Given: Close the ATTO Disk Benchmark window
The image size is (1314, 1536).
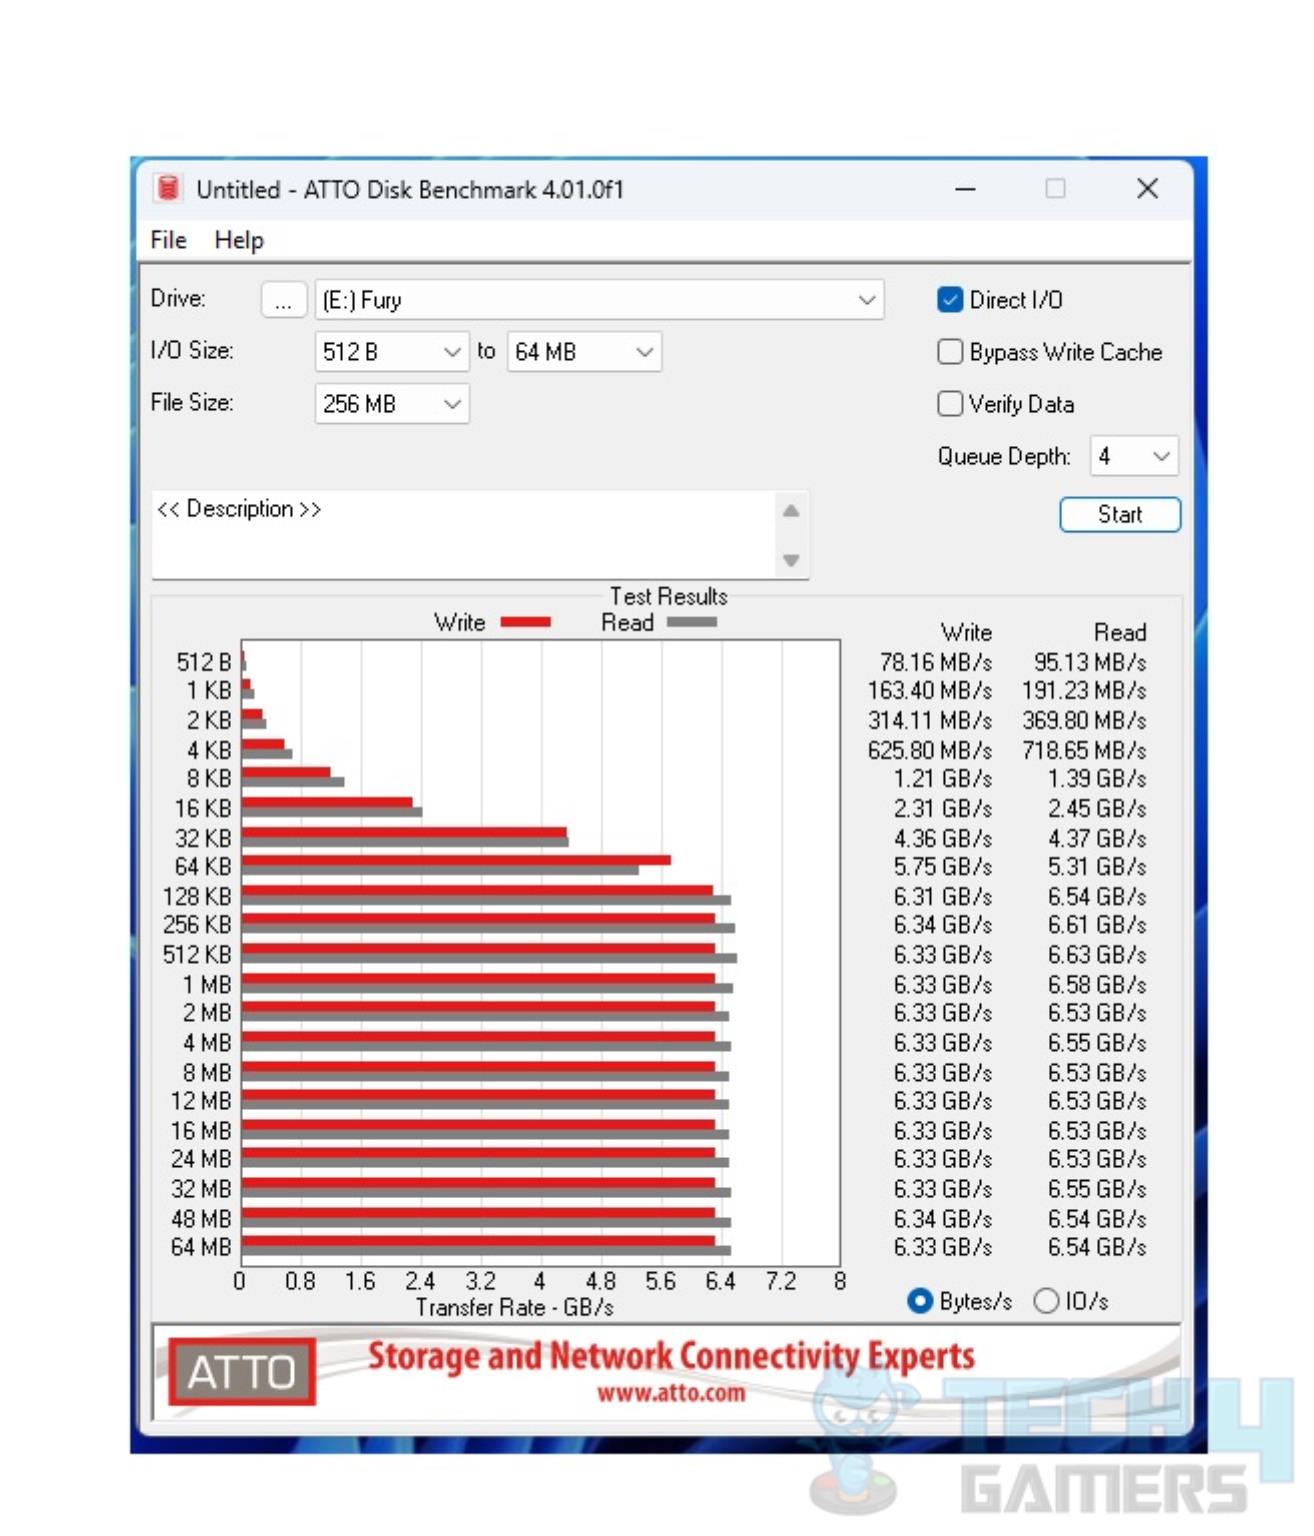Looking at the screenshot, I should [x=1147, y=189].
